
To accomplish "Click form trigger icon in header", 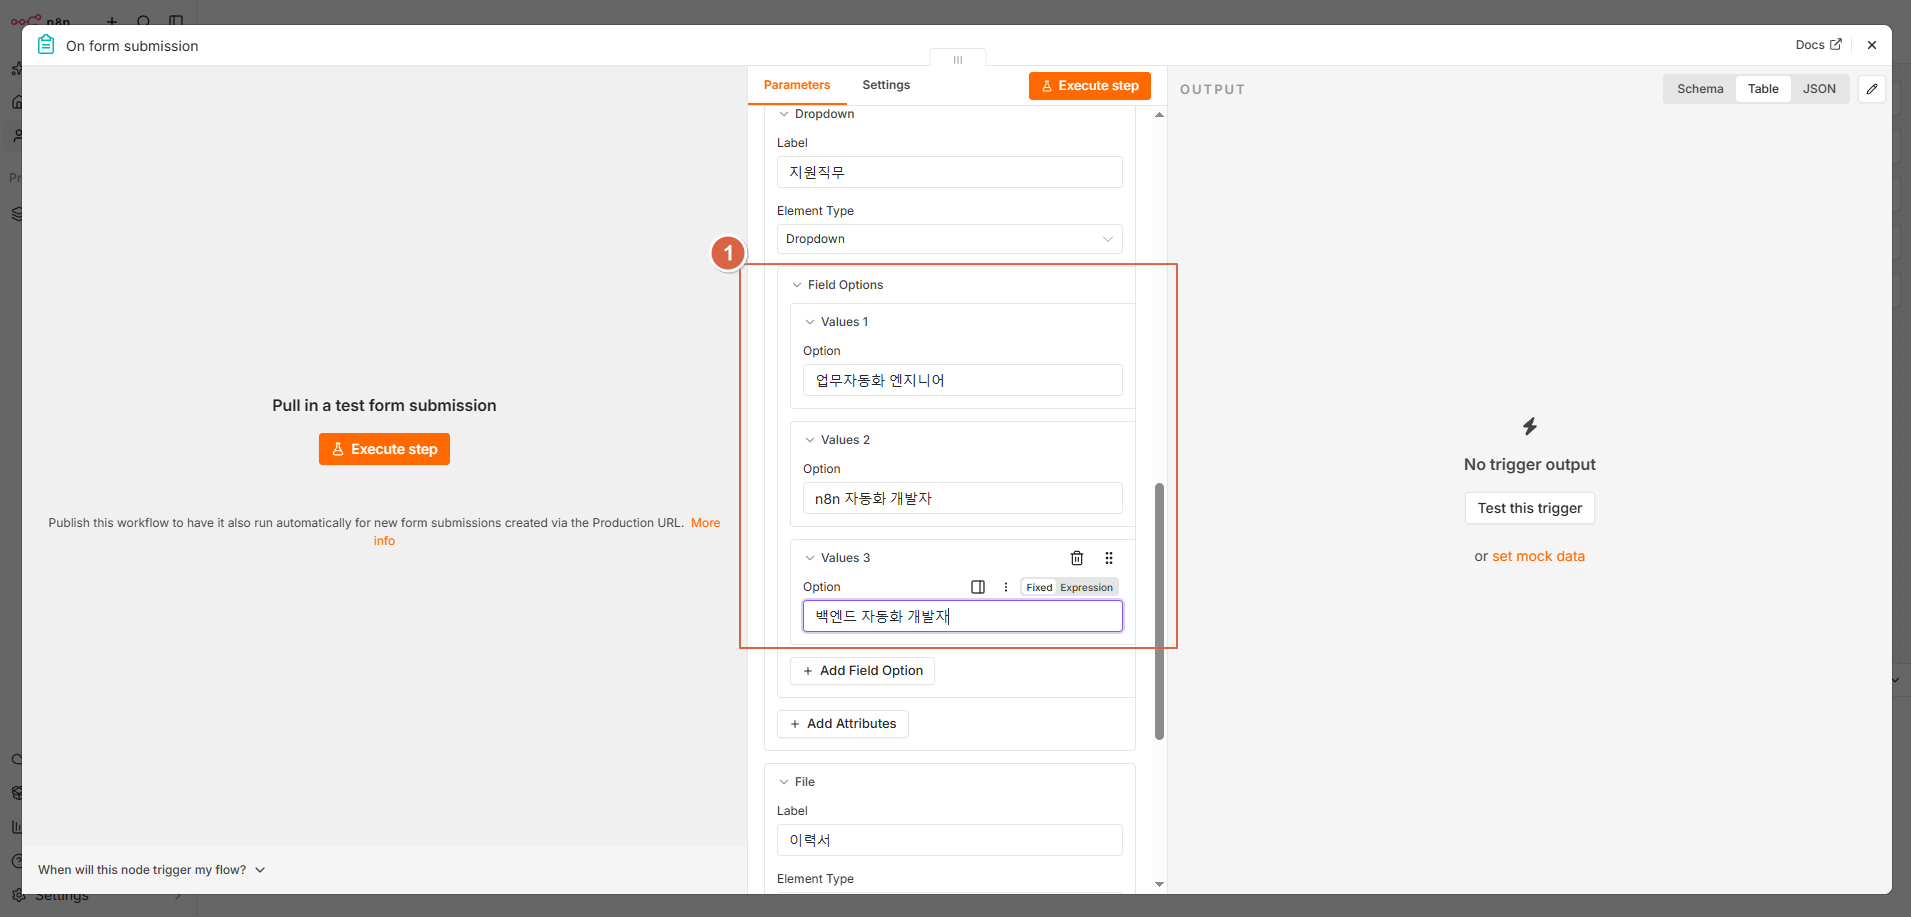I will 46,45.
